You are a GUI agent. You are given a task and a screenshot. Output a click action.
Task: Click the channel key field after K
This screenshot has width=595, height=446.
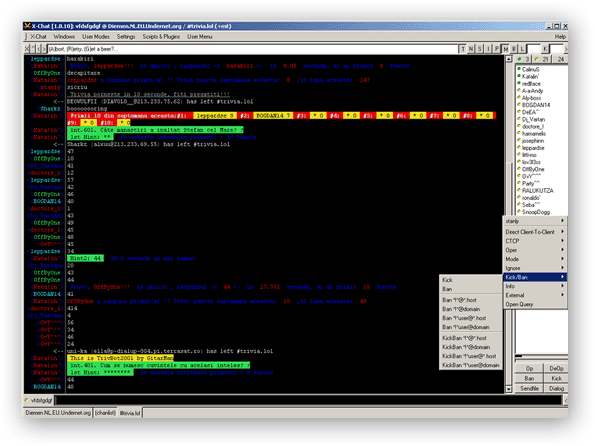pyautogui.click(x=556, y=49)
